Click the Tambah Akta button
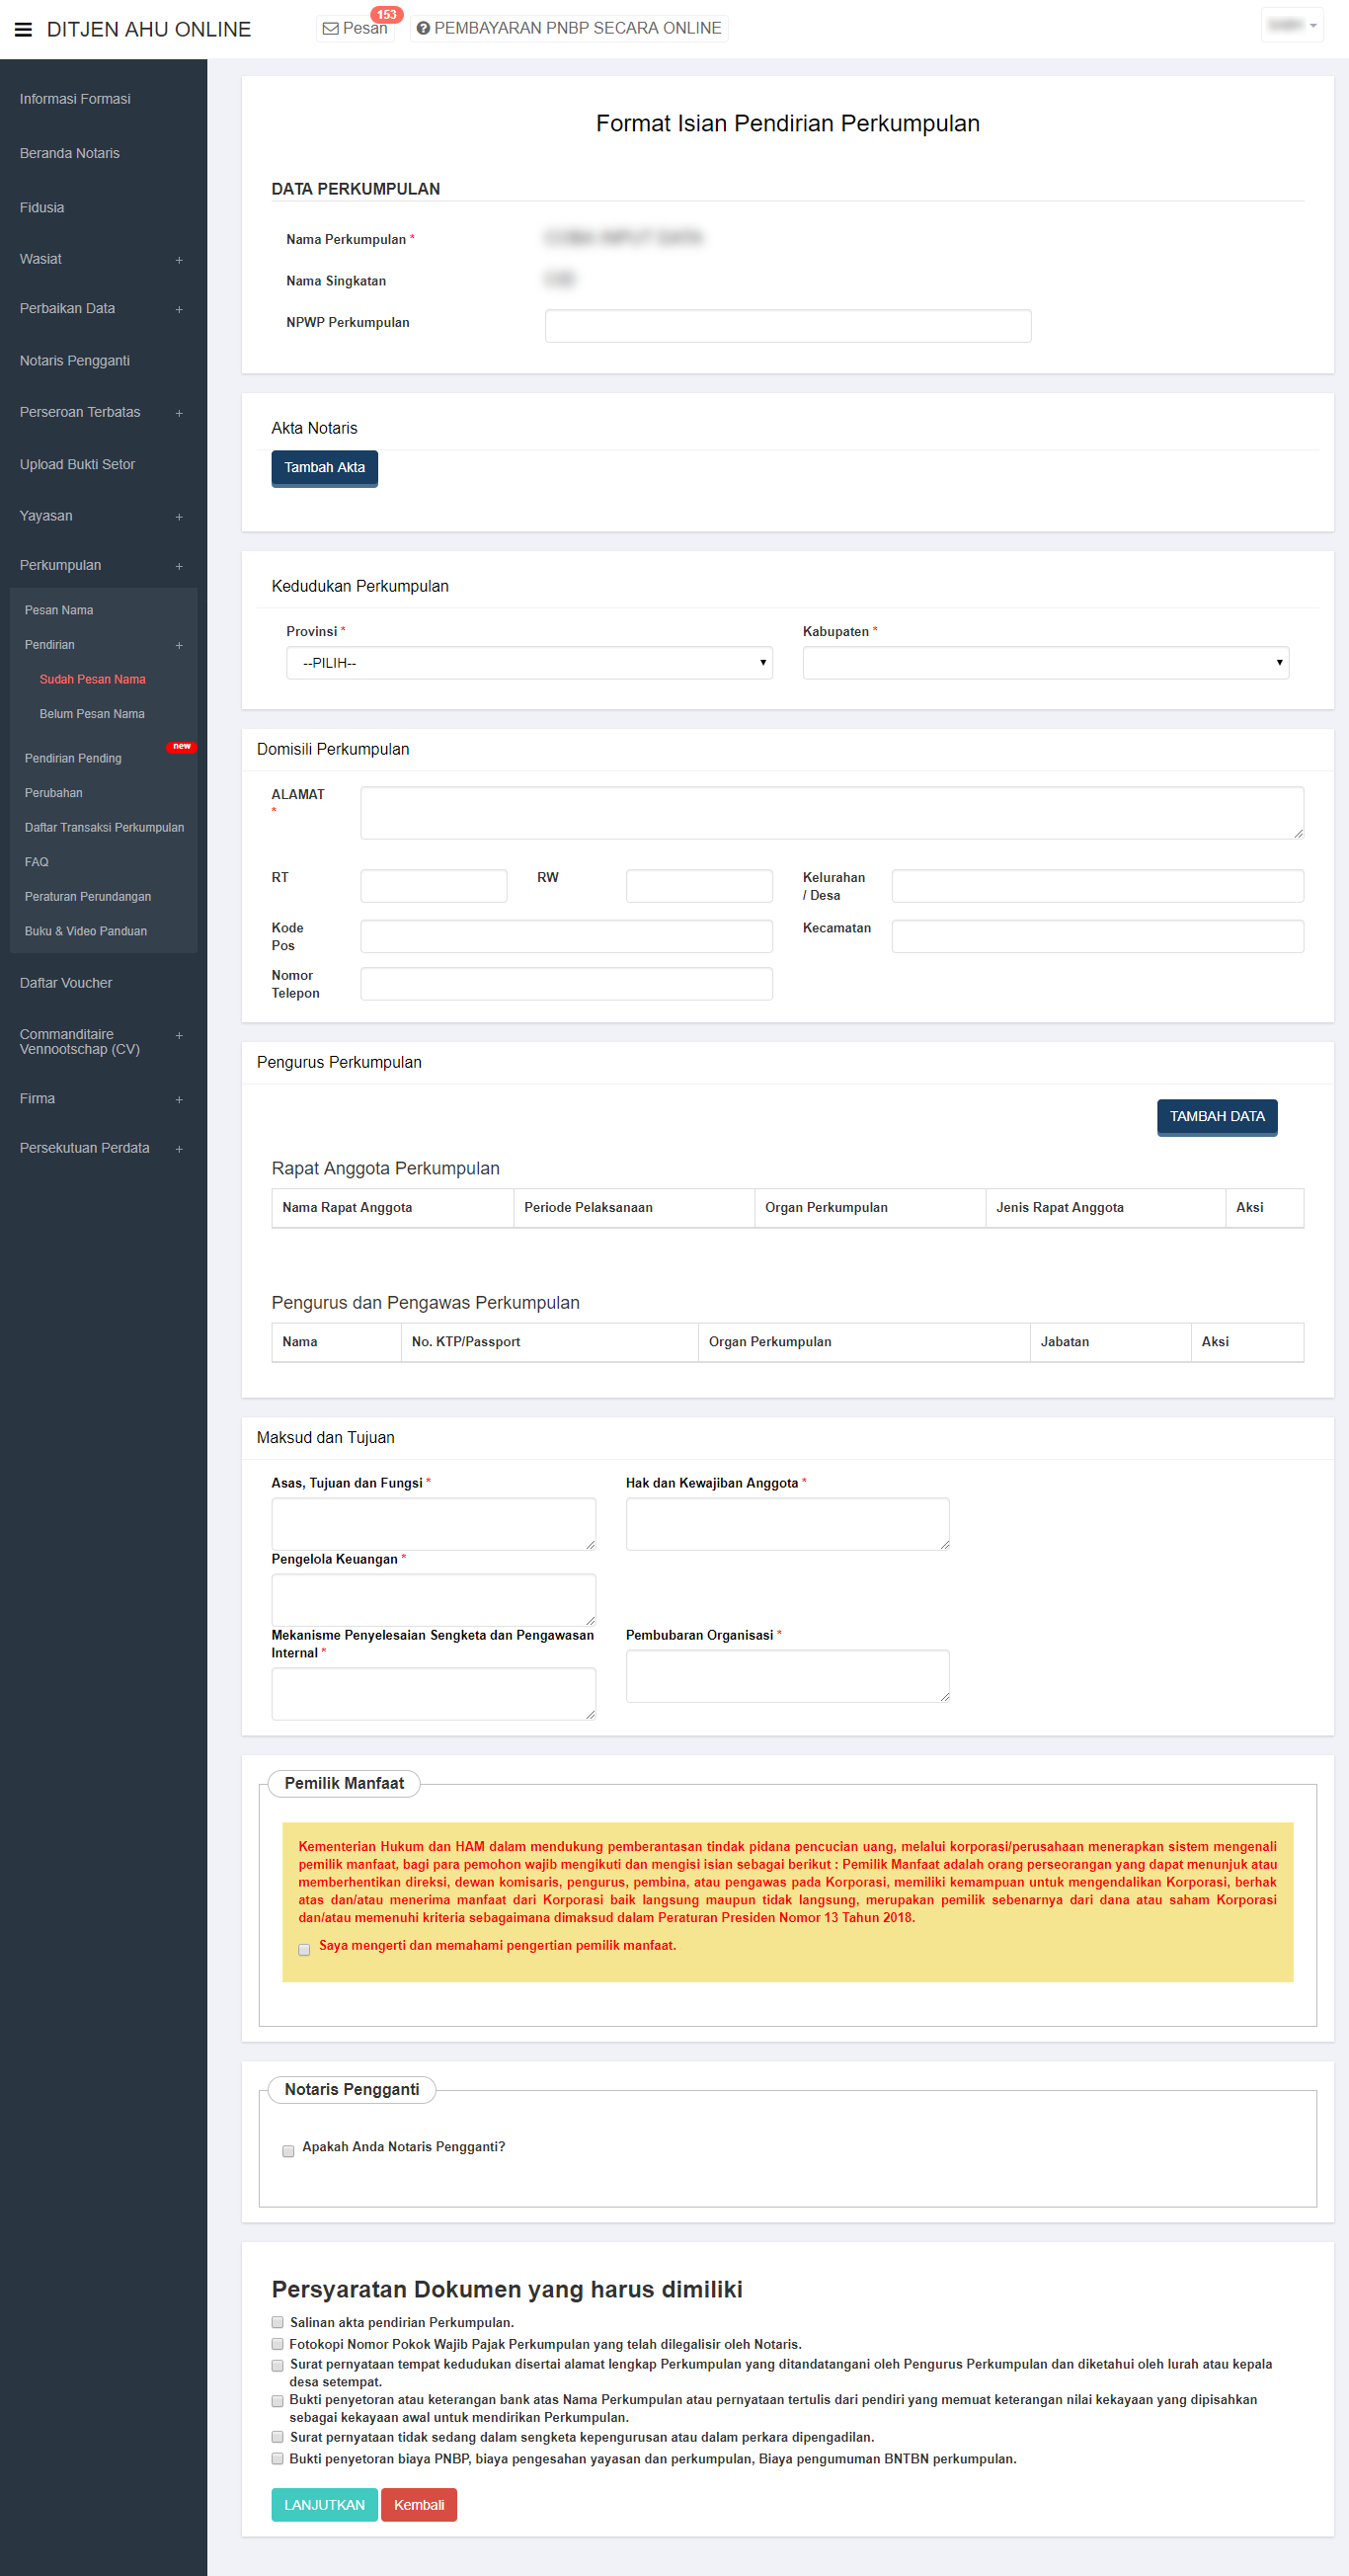1349x2576 pixels. click(x=324, y=468)
